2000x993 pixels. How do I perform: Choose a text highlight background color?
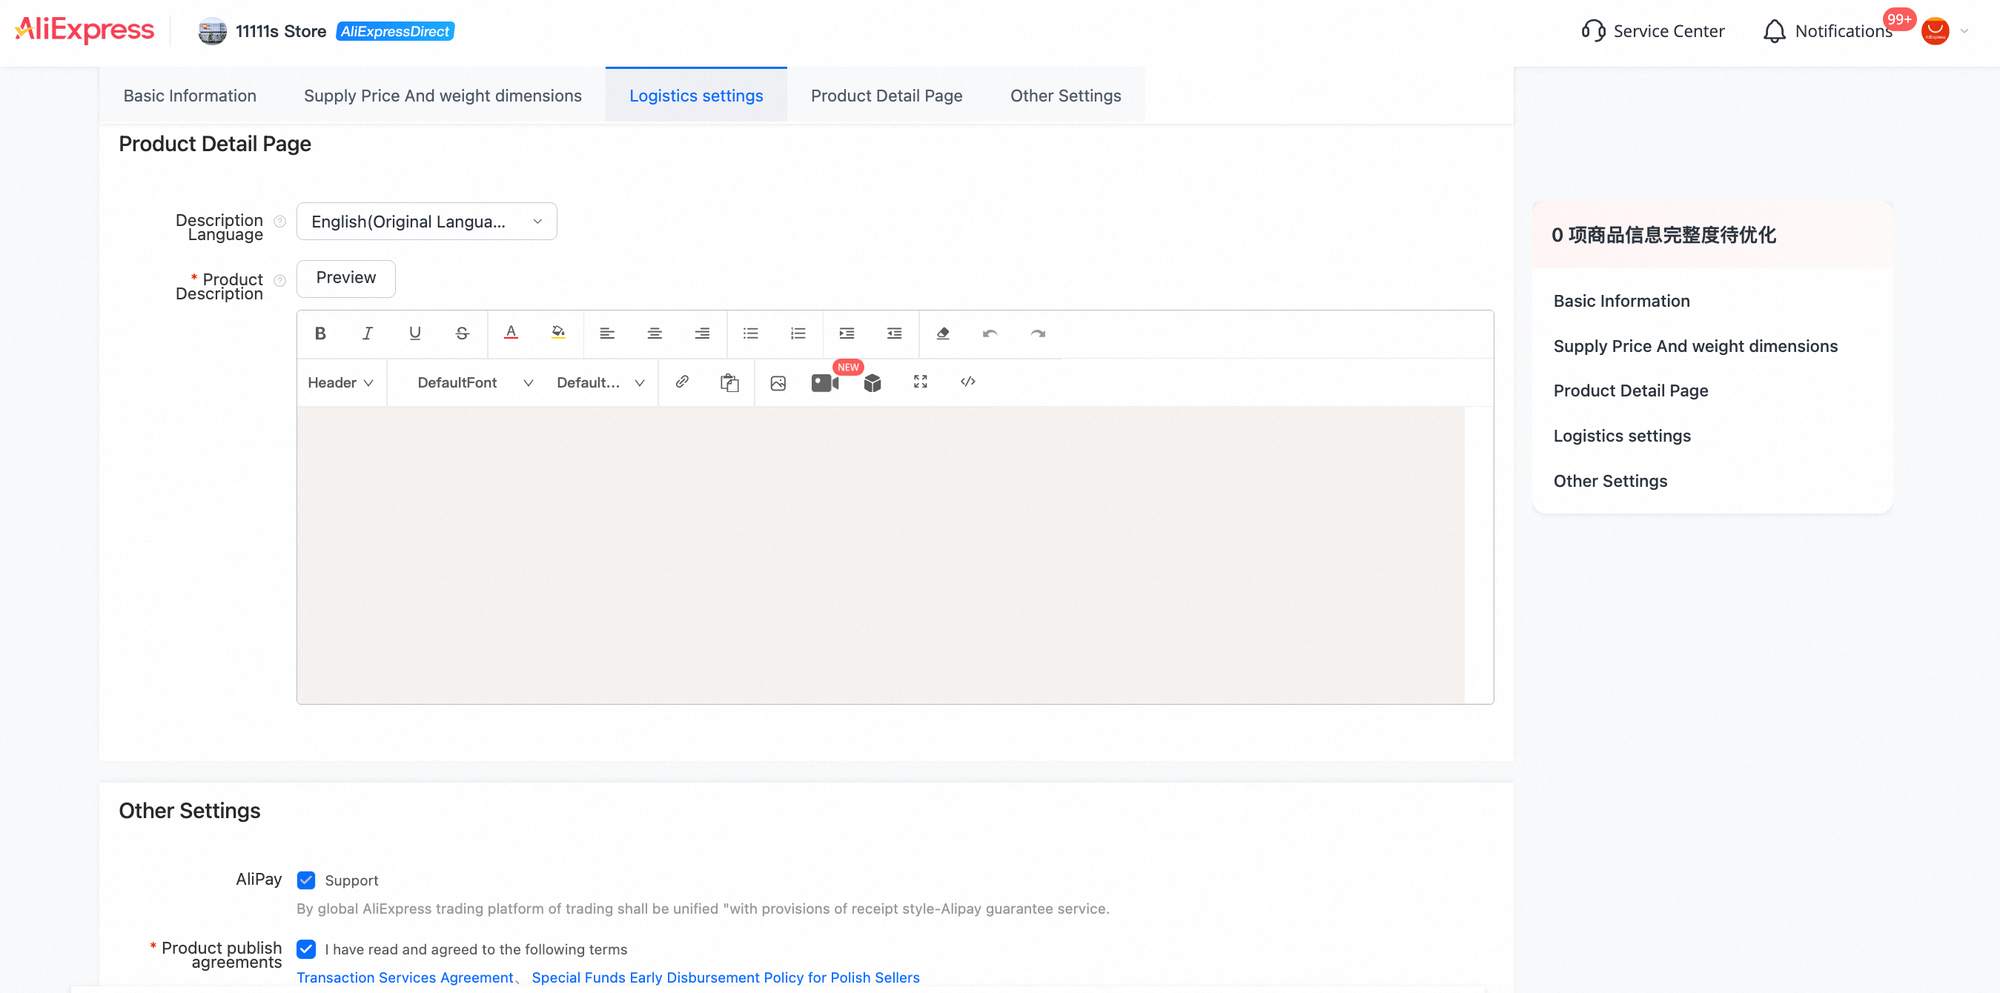[x=559, y=334]
